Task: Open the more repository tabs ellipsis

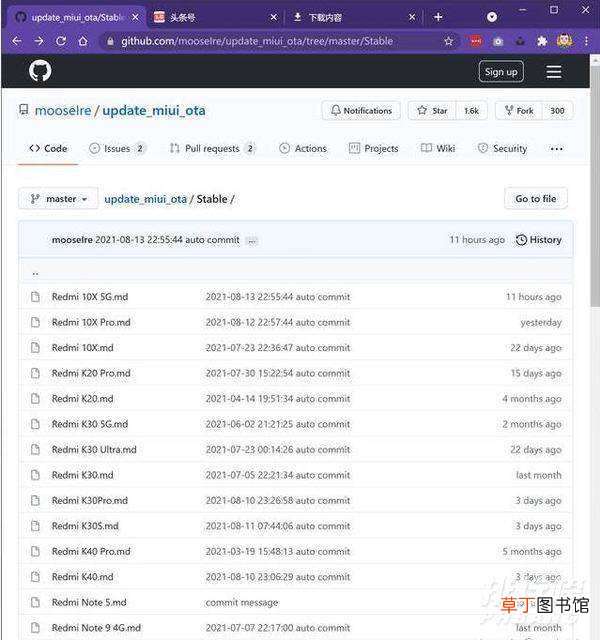Action: 556,149
